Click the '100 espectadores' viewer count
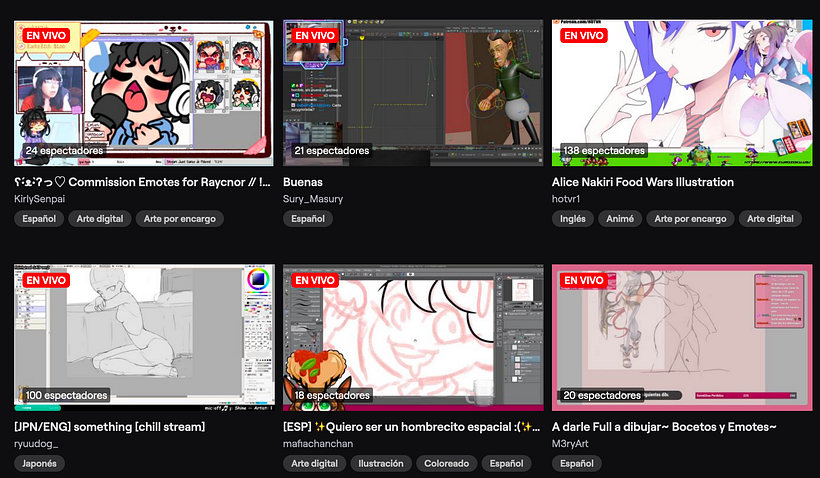820x478 pixels. (66, 395)
